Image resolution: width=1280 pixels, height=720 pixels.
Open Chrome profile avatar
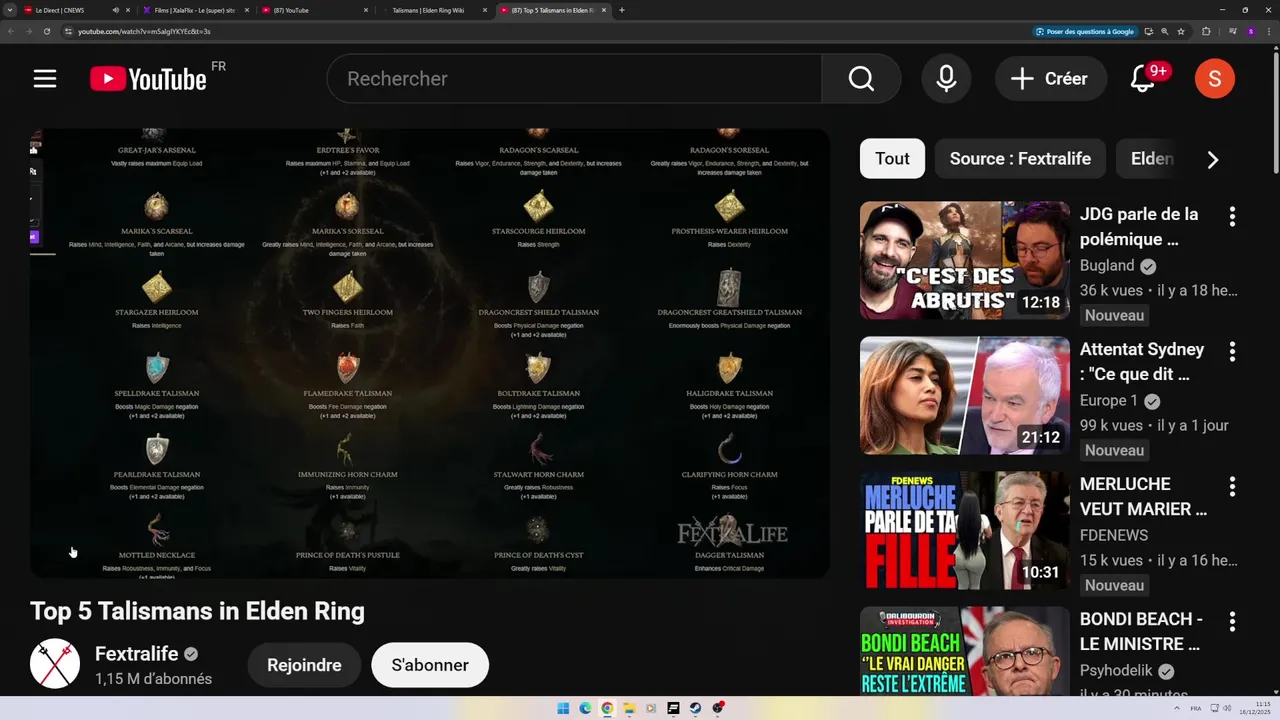click(1250, 31)
